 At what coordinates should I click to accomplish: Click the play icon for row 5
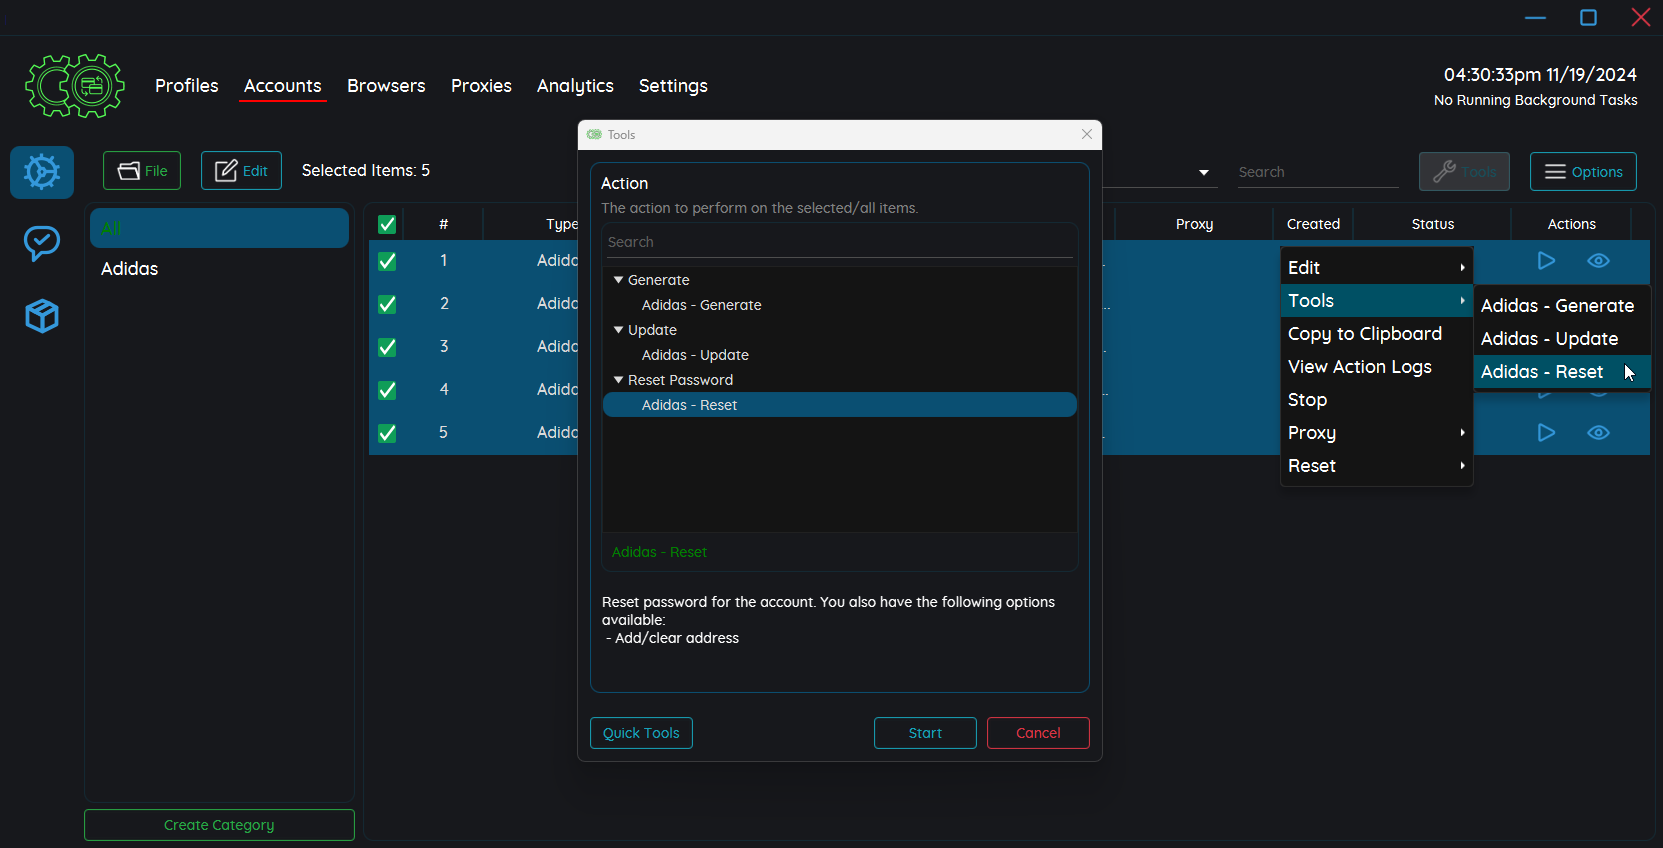pos(1546,433)
